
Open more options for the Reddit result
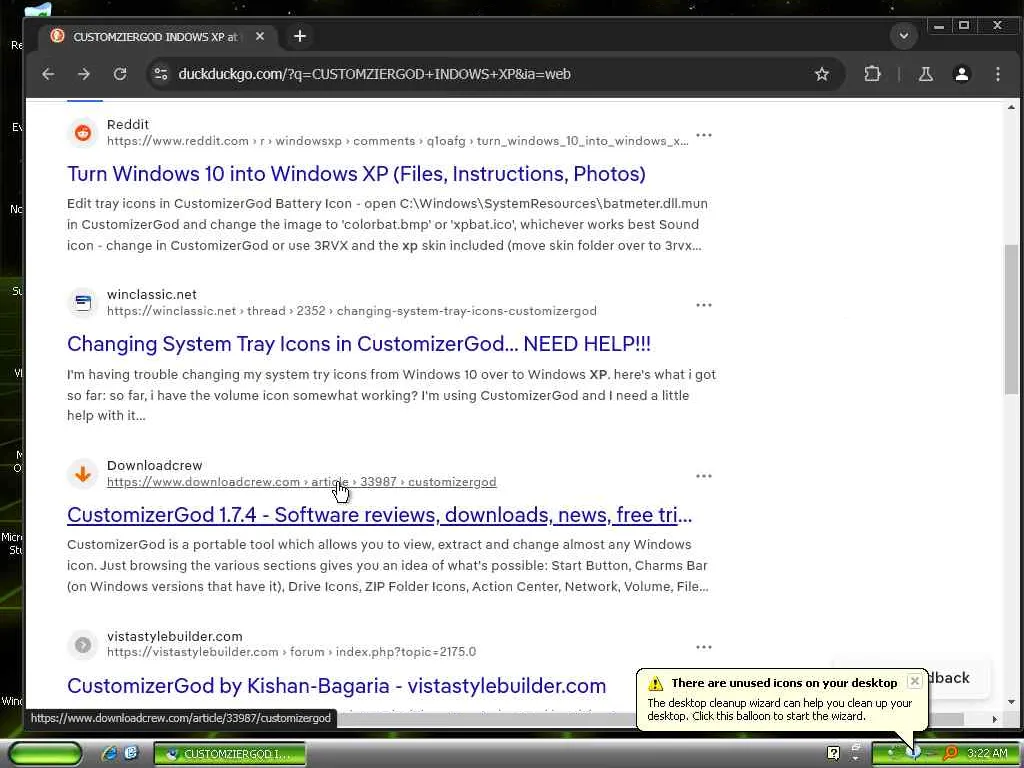coord(704,135)
